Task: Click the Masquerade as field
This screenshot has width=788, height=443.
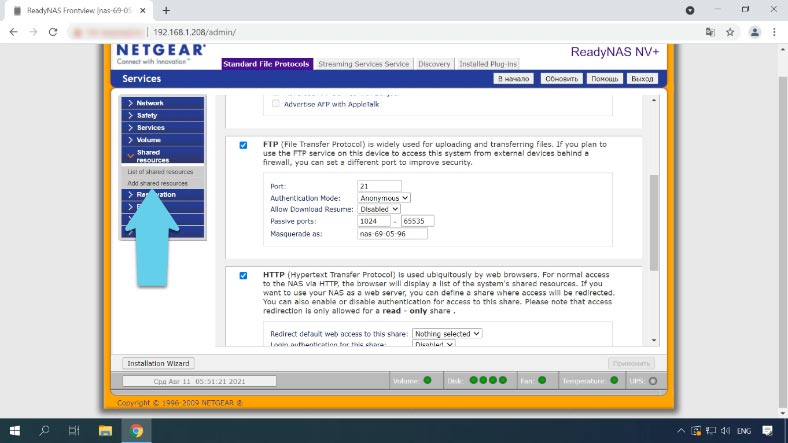Action: click(392, 234)
